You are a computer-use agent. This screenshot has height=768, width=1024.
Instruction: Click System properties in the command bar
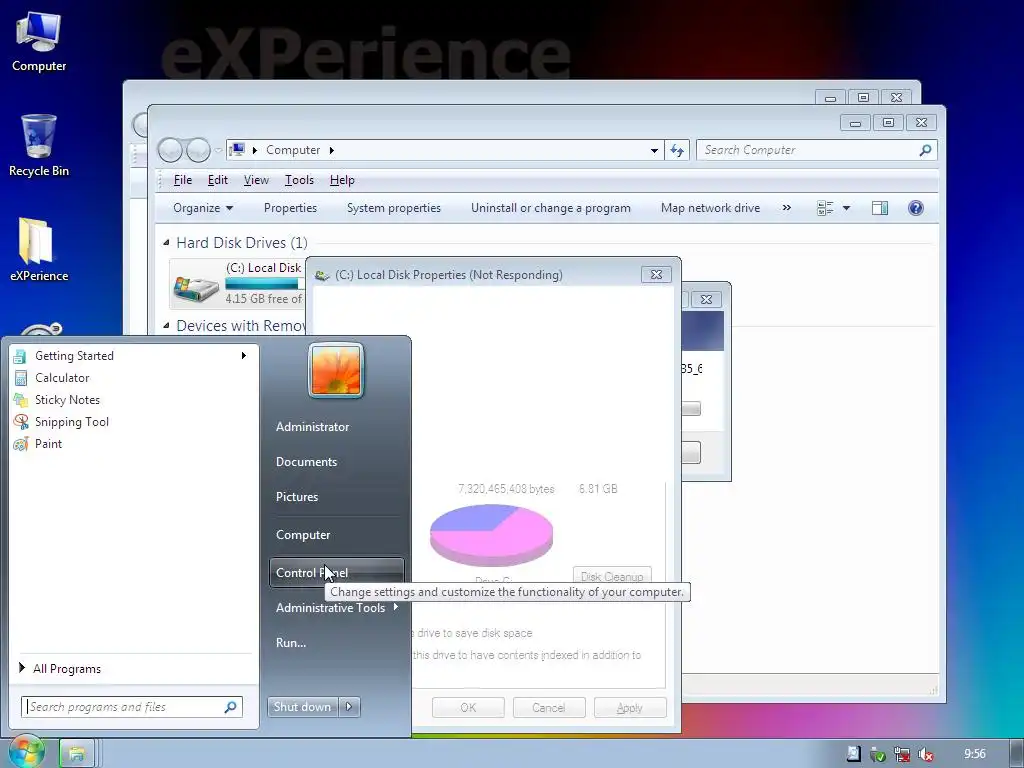click(394, 208)
